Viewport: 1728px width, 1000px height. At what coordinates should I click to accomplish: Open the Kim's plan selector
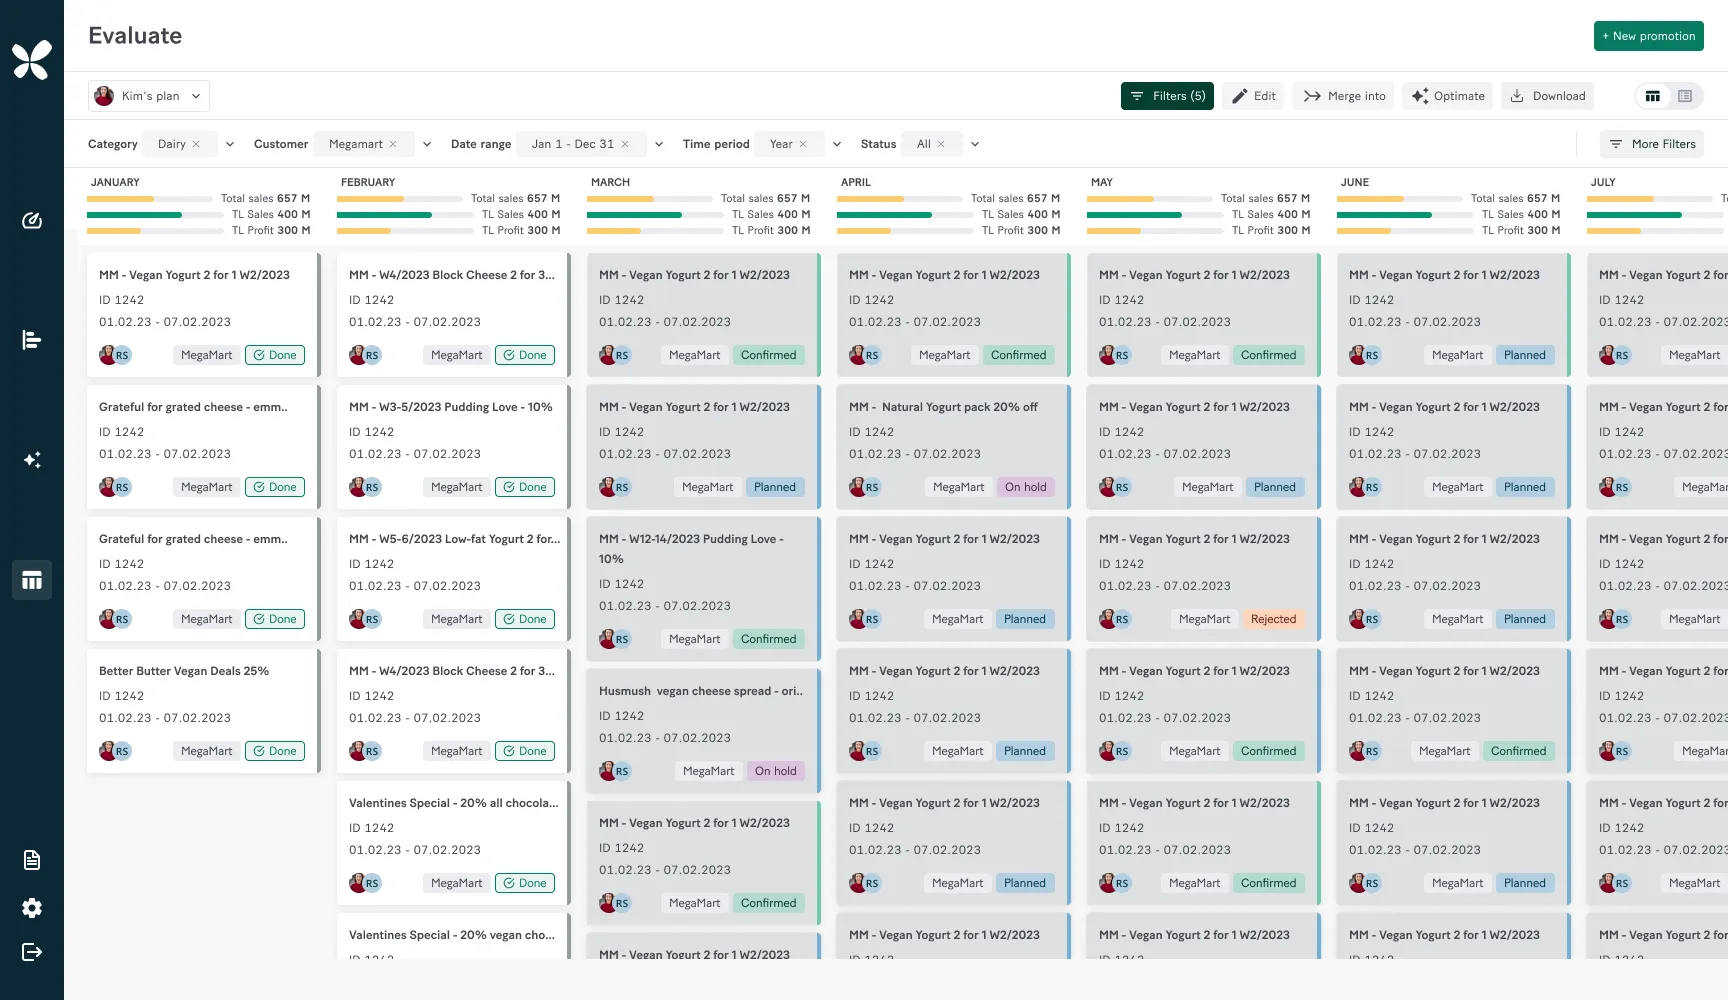click(x=149, y=96)
